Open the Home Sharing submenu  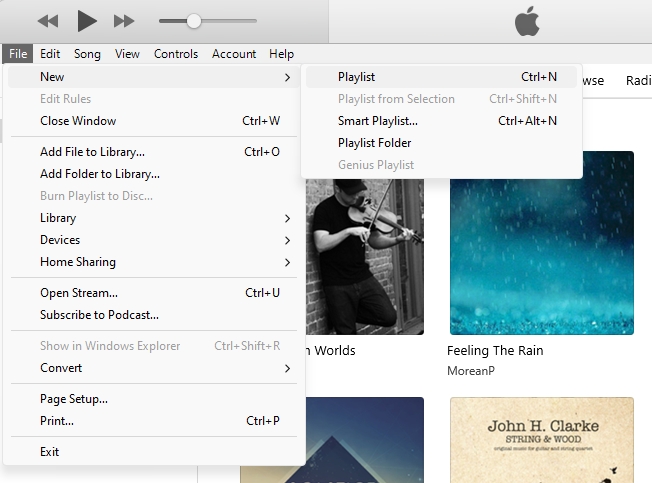(x=153, y=262)
